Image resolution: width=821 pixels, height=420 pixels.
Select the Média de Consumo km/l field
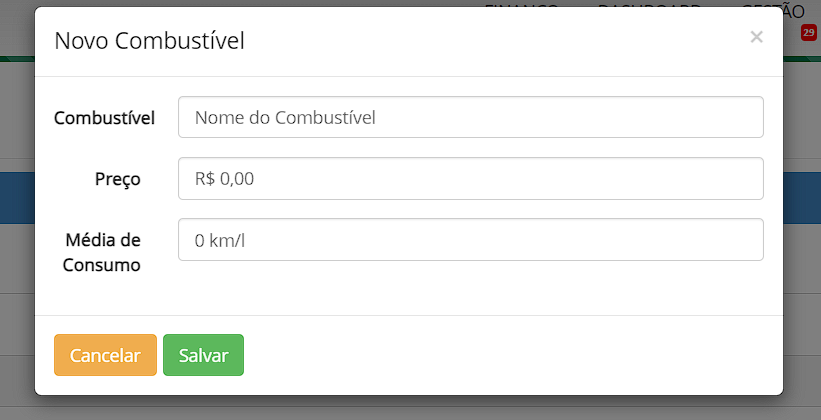pyautogui.click(x=470, y=240)
